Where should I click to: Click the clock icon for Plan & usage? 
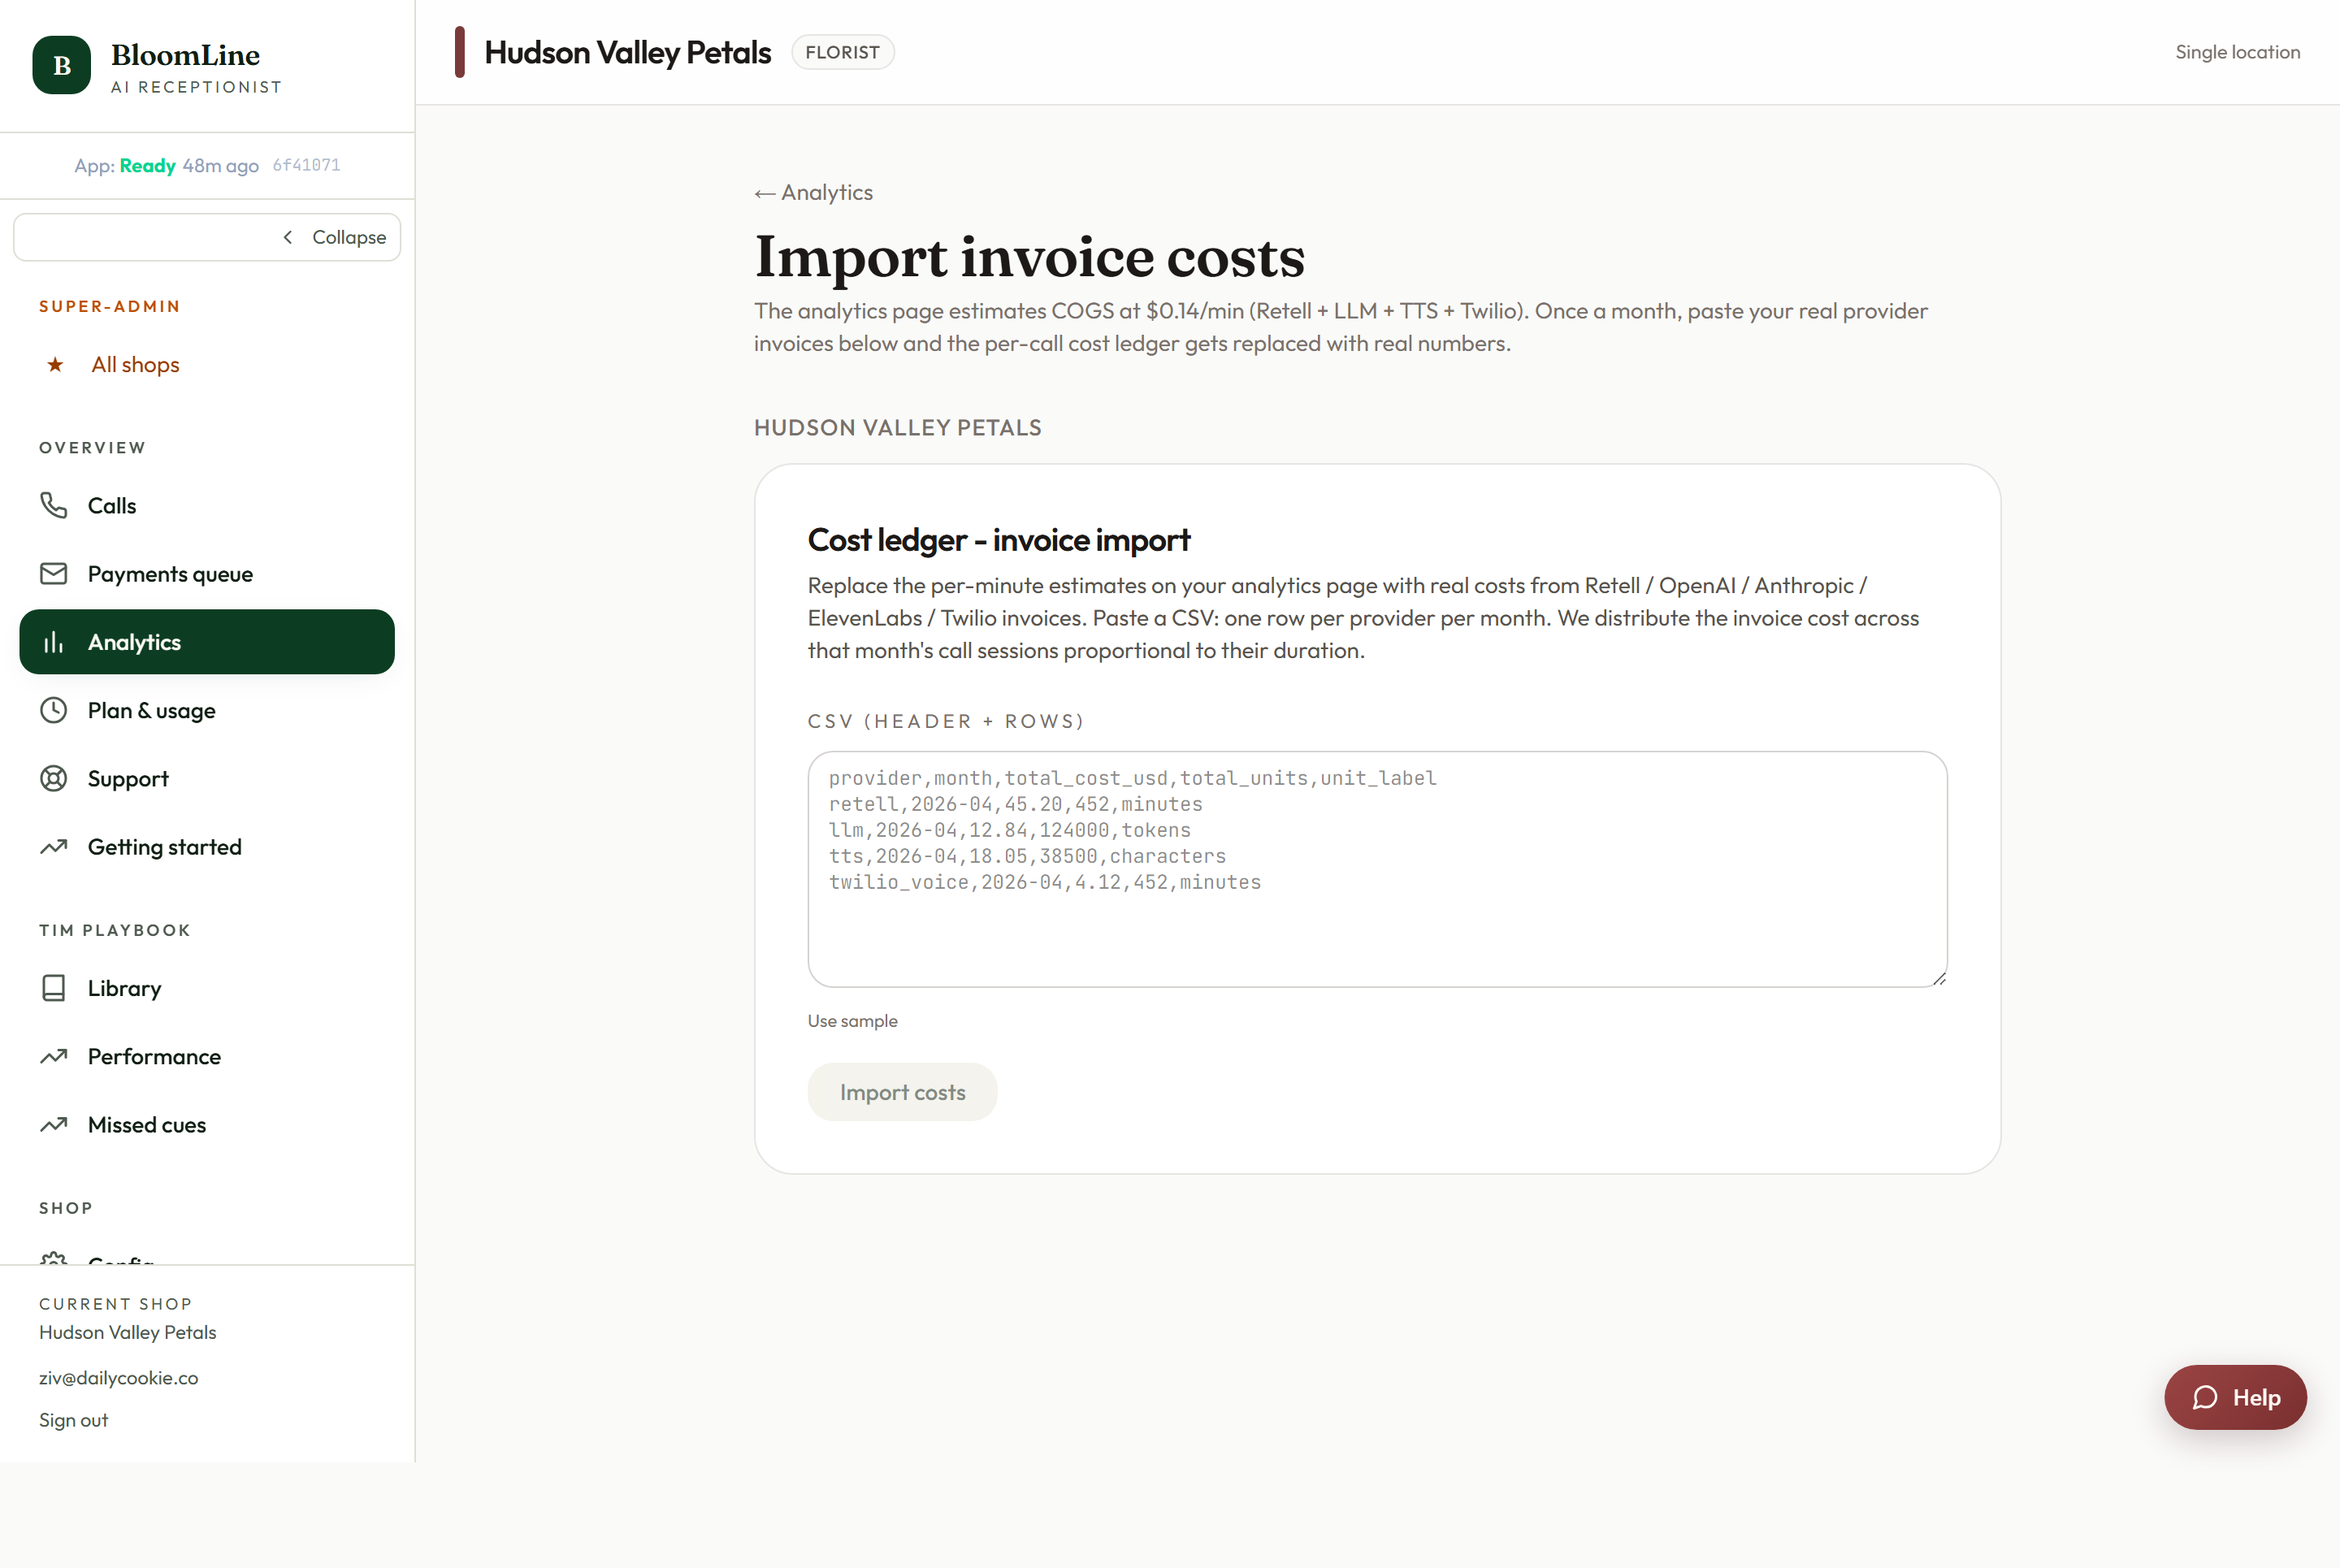pos(53,710)
